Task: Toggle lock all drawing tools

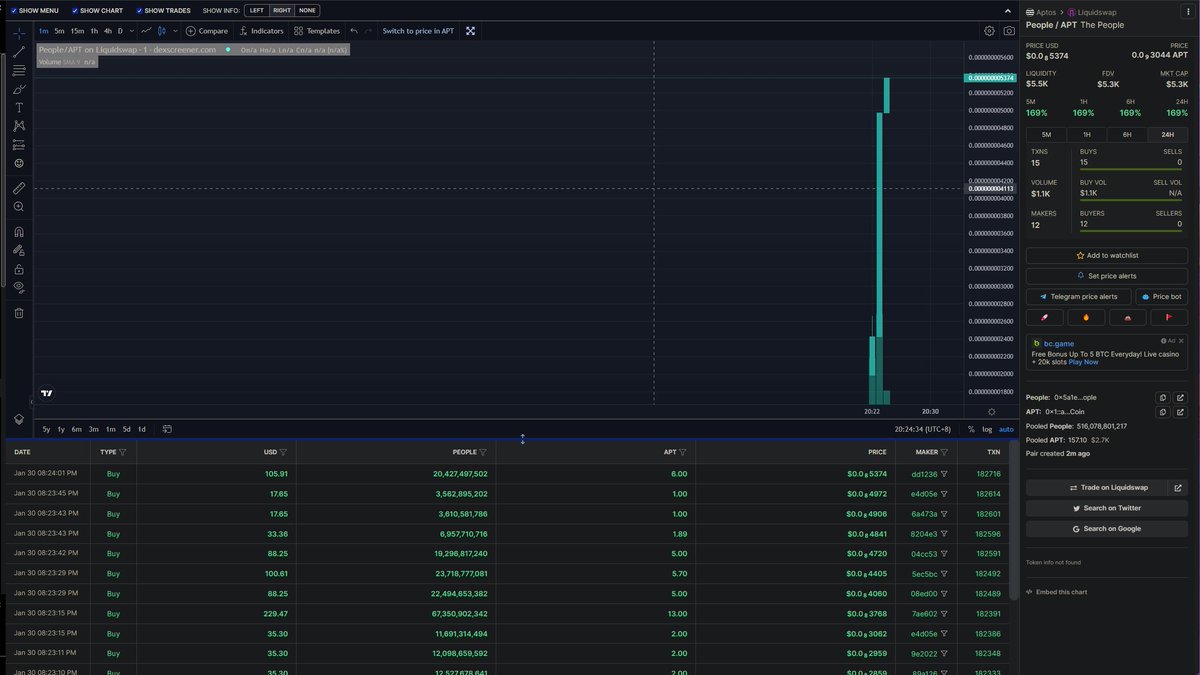Action: (19, 269)
